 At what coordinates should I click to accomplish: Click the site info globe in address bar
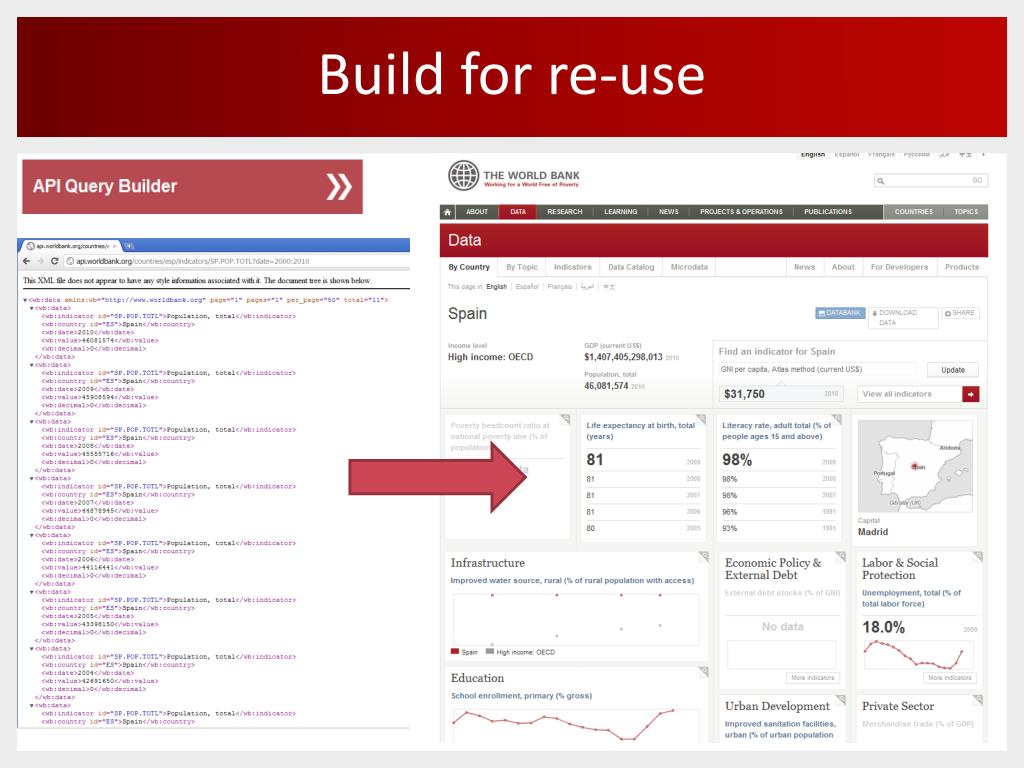(x=71, y=261)
